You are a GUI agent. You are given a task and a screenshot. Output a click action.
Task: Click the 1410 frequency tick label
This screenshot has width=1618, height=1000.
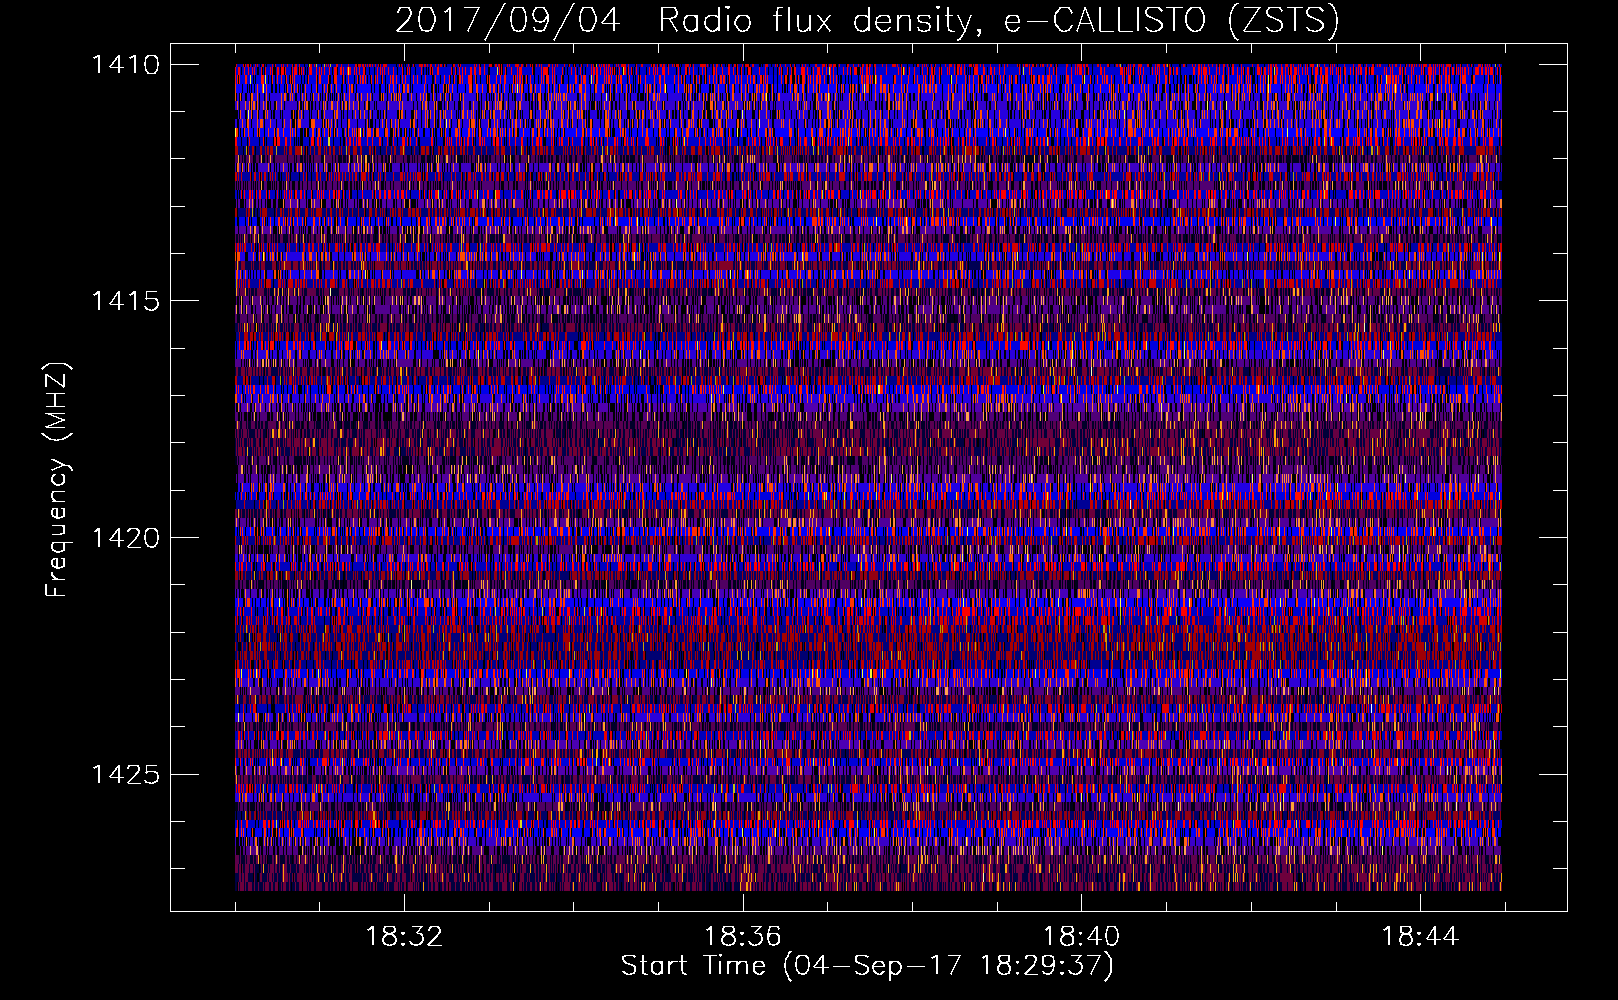[125, 64]
